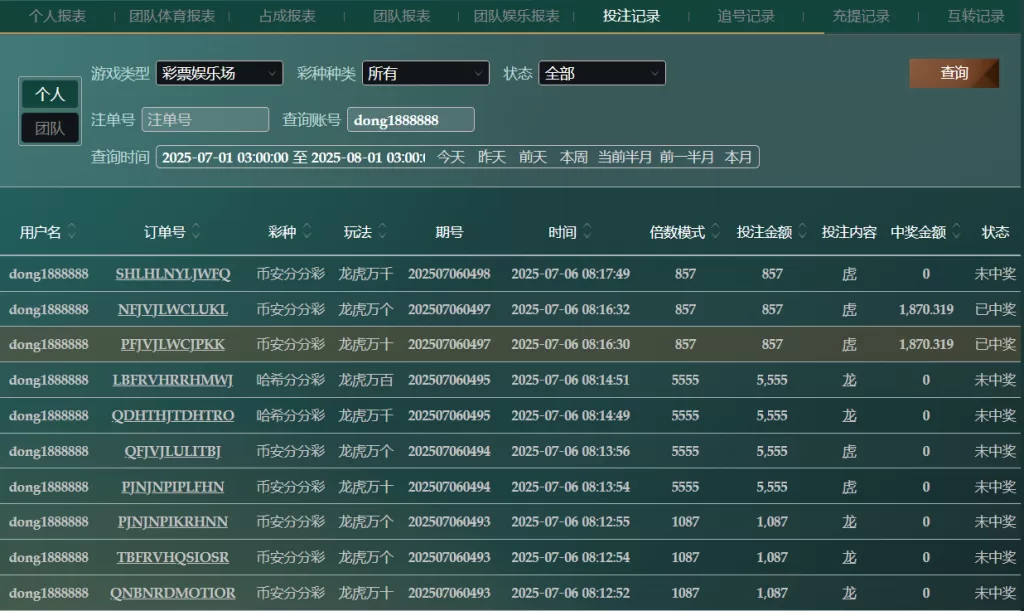Image resolution: width=1024 pixels, height=611 pixels.
Task: Click the 查询 button
Action: (x=954, y=73)
